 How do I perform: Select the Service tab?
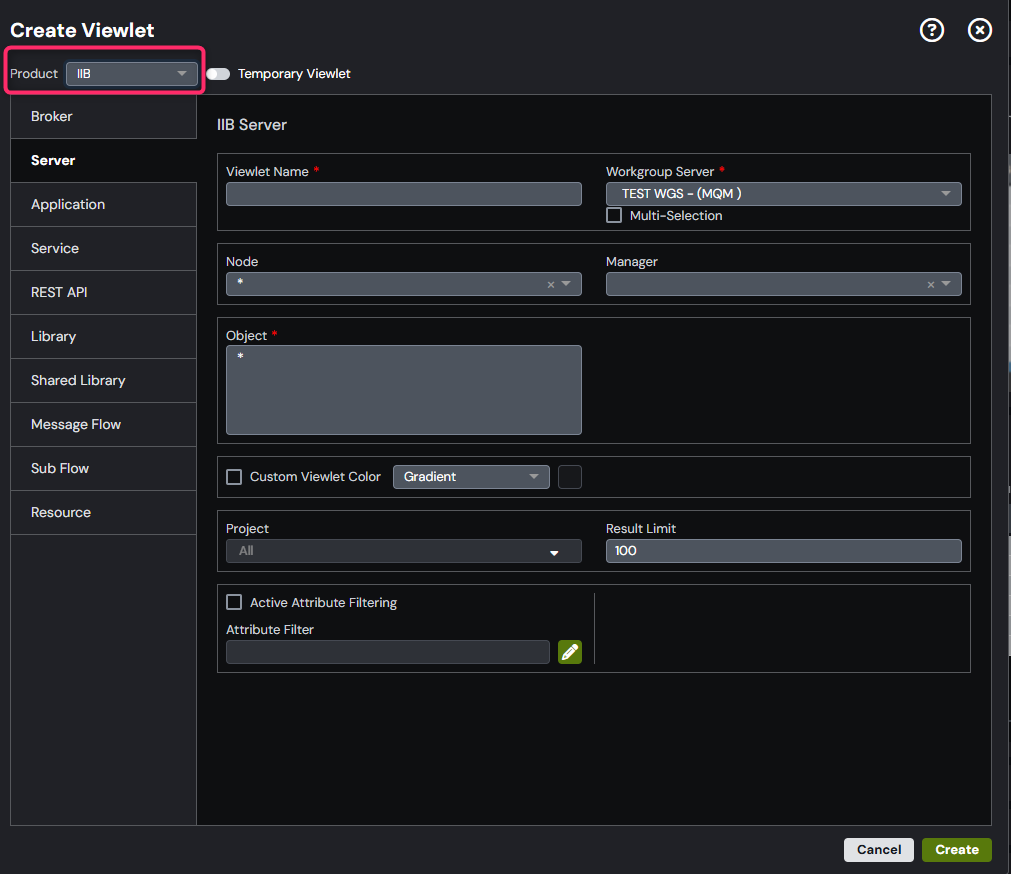(x=103, y=248)
